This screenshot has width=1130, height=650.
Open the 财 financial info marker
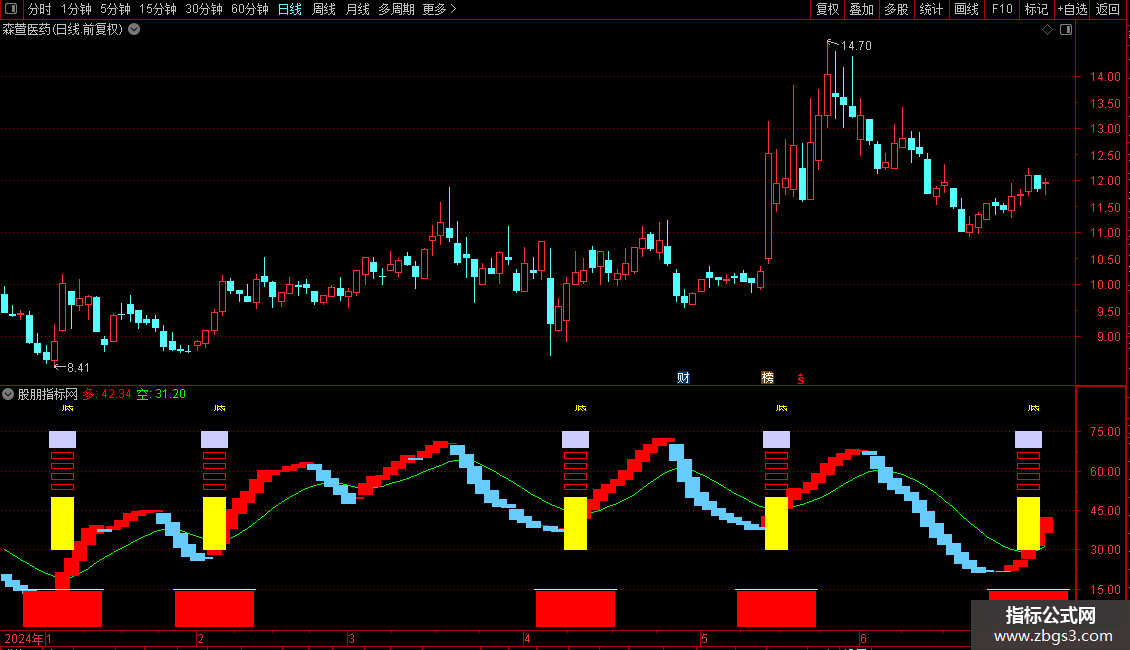click(x=683, y=378)
